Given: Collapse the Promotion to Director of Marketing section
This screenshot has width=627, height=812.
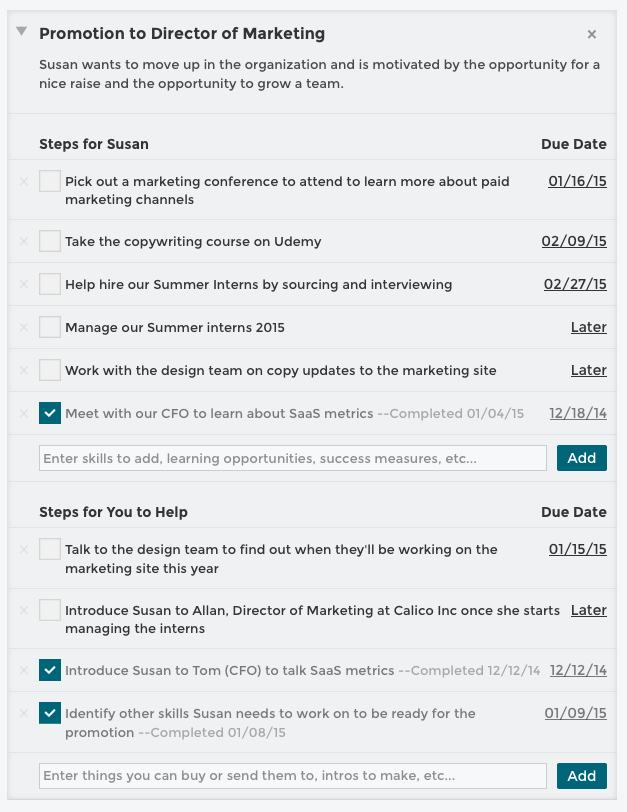Looking at the screenshot, I should (21, 32).
